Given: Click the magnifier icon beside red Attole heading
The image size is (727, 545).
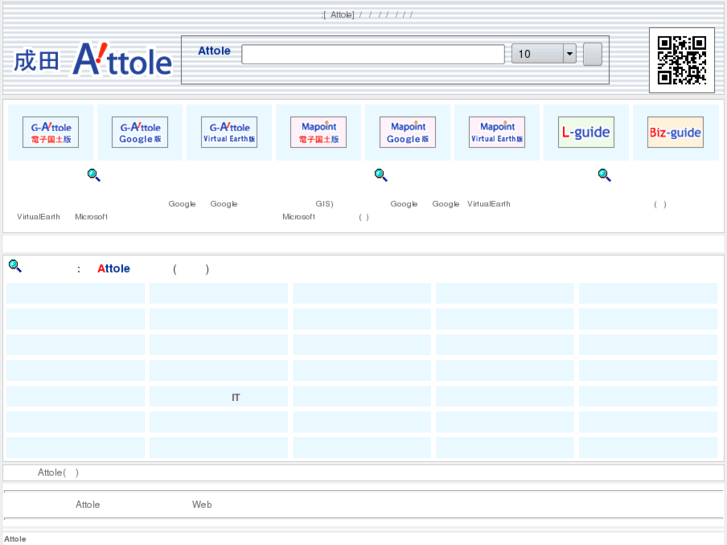Looking at the screenshot, I should (x=15, y=266).
